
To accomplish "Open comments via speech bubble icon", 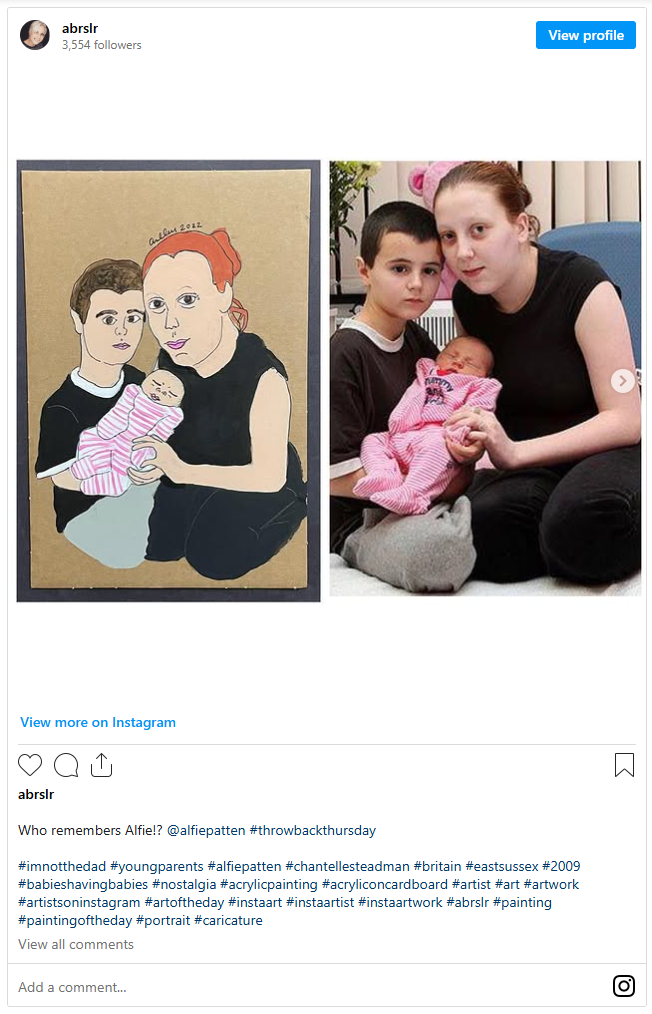I will tap(66, 765).
